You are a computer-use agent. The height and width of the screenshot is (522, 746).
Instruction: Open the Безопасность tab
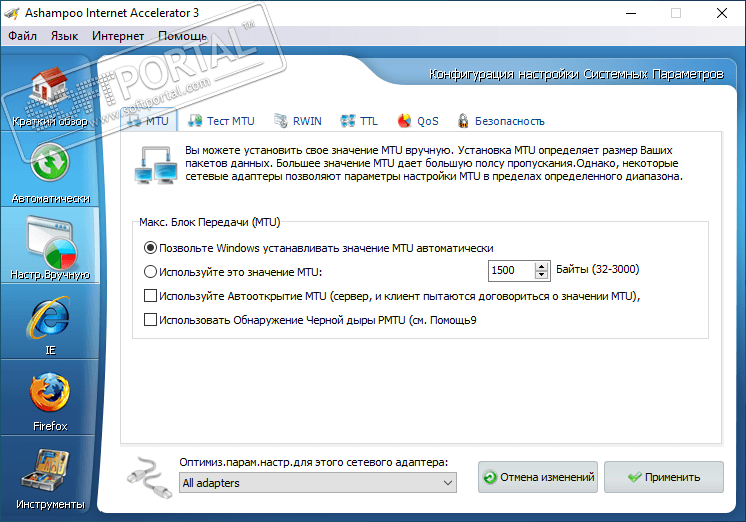point(501,121)
